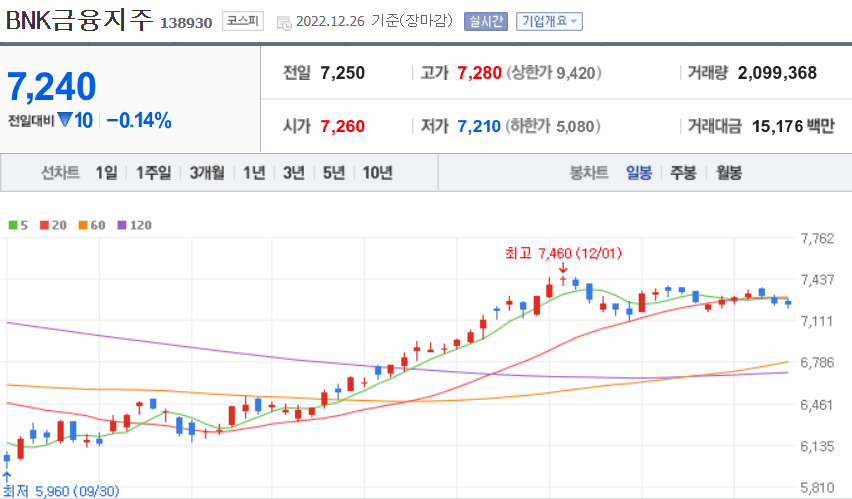Click the 최저 5,960 (09/30) marker label
Image resolution: width=852 pixels, height=499 pixels.
pos(61,491)
